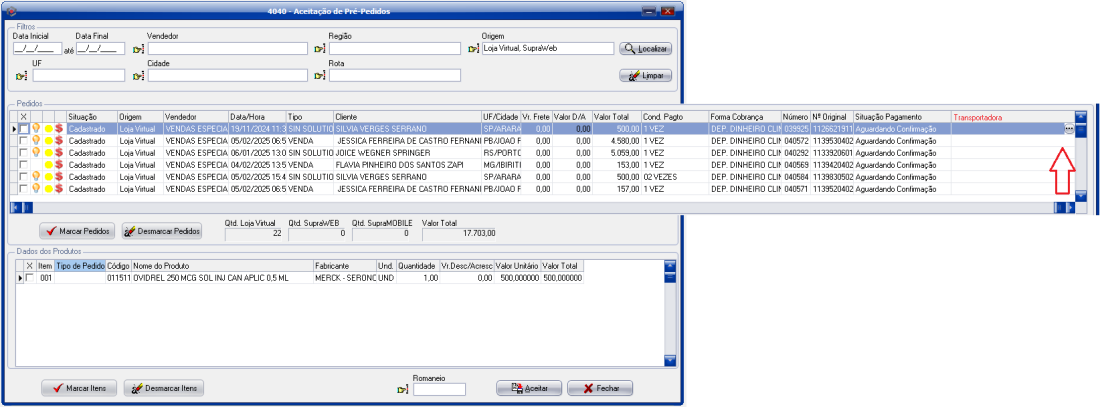Click the Origem lookup icon
Image resolution: width=1100 pixels, height=407 pixels.
click(x=473, y=48)
